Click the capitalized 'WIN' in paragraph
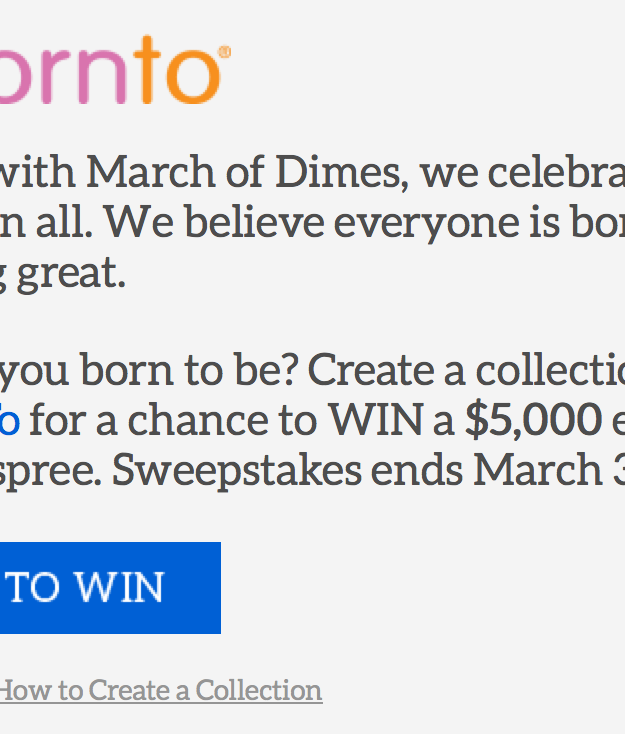 (x=376, y=420)
